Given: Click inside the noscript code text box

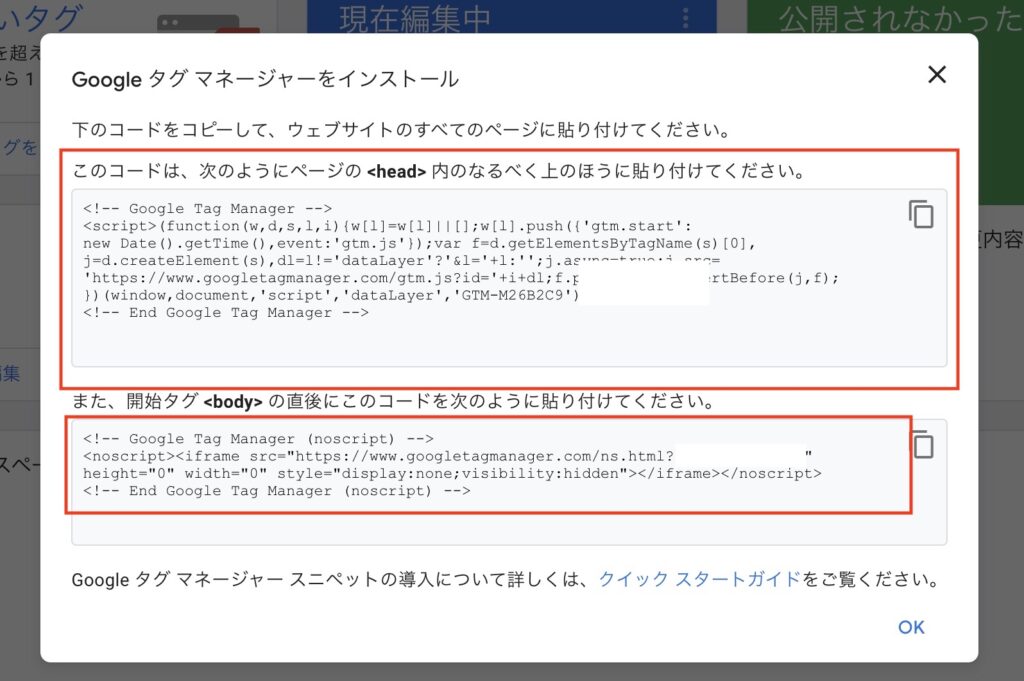Looking at the screenshot, I should pos(509,482).
